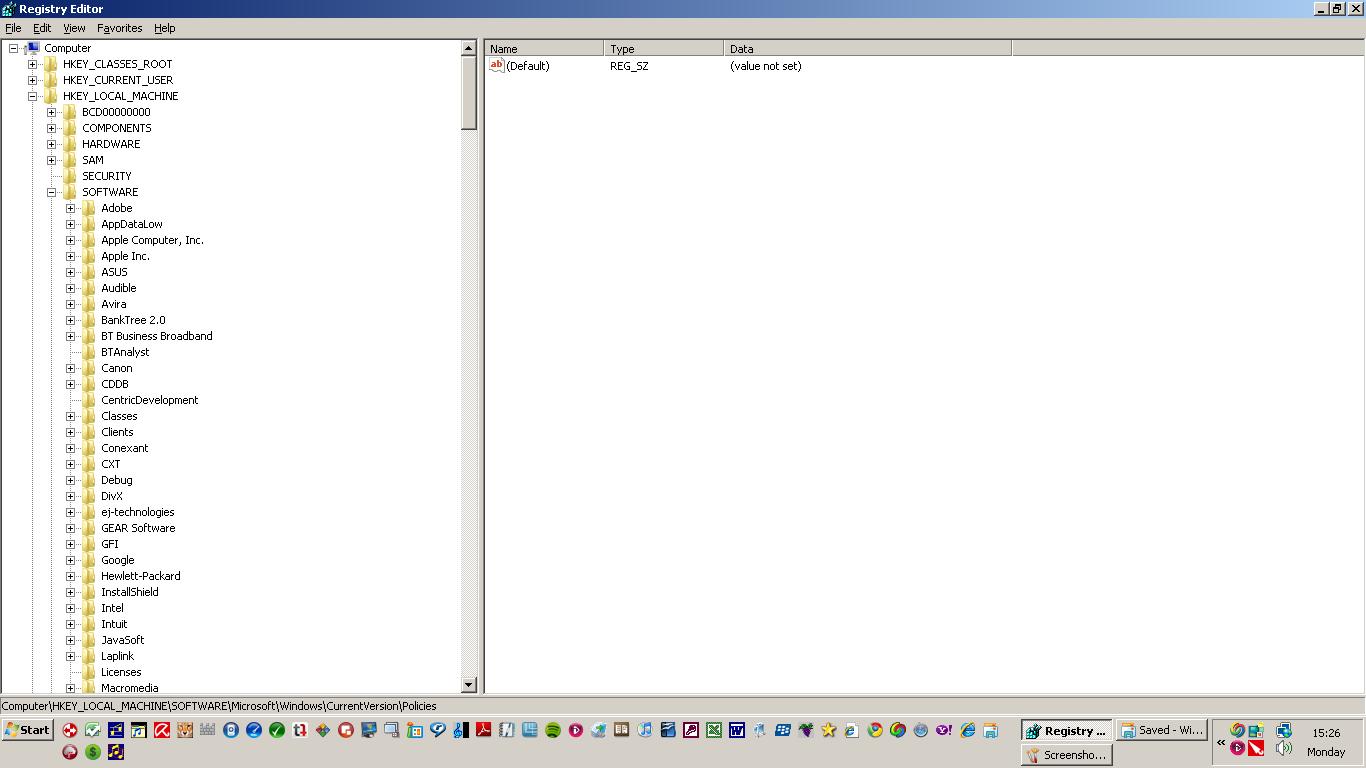Click the SAM folder icon
1366x768 pixels.
69,160
